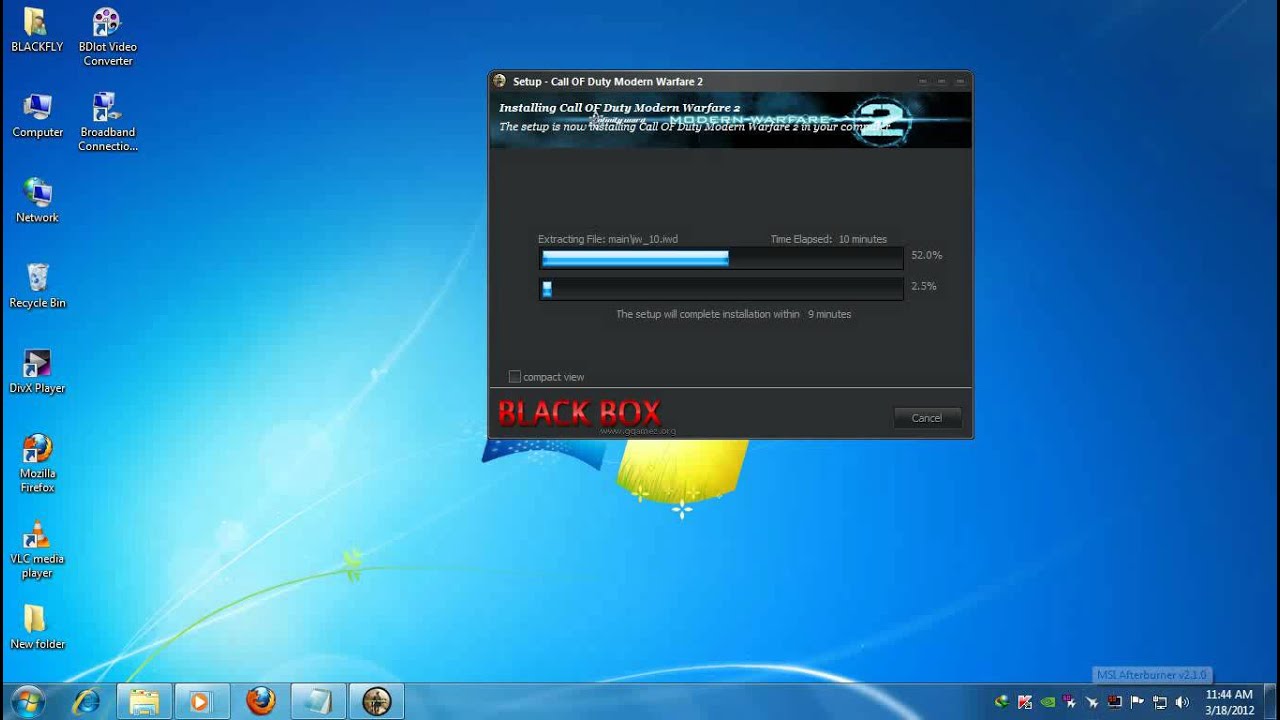Screen dimensions: 1280x720
Task: Select the BLACKFLY folder on the desktop
Action: point(37,30)
